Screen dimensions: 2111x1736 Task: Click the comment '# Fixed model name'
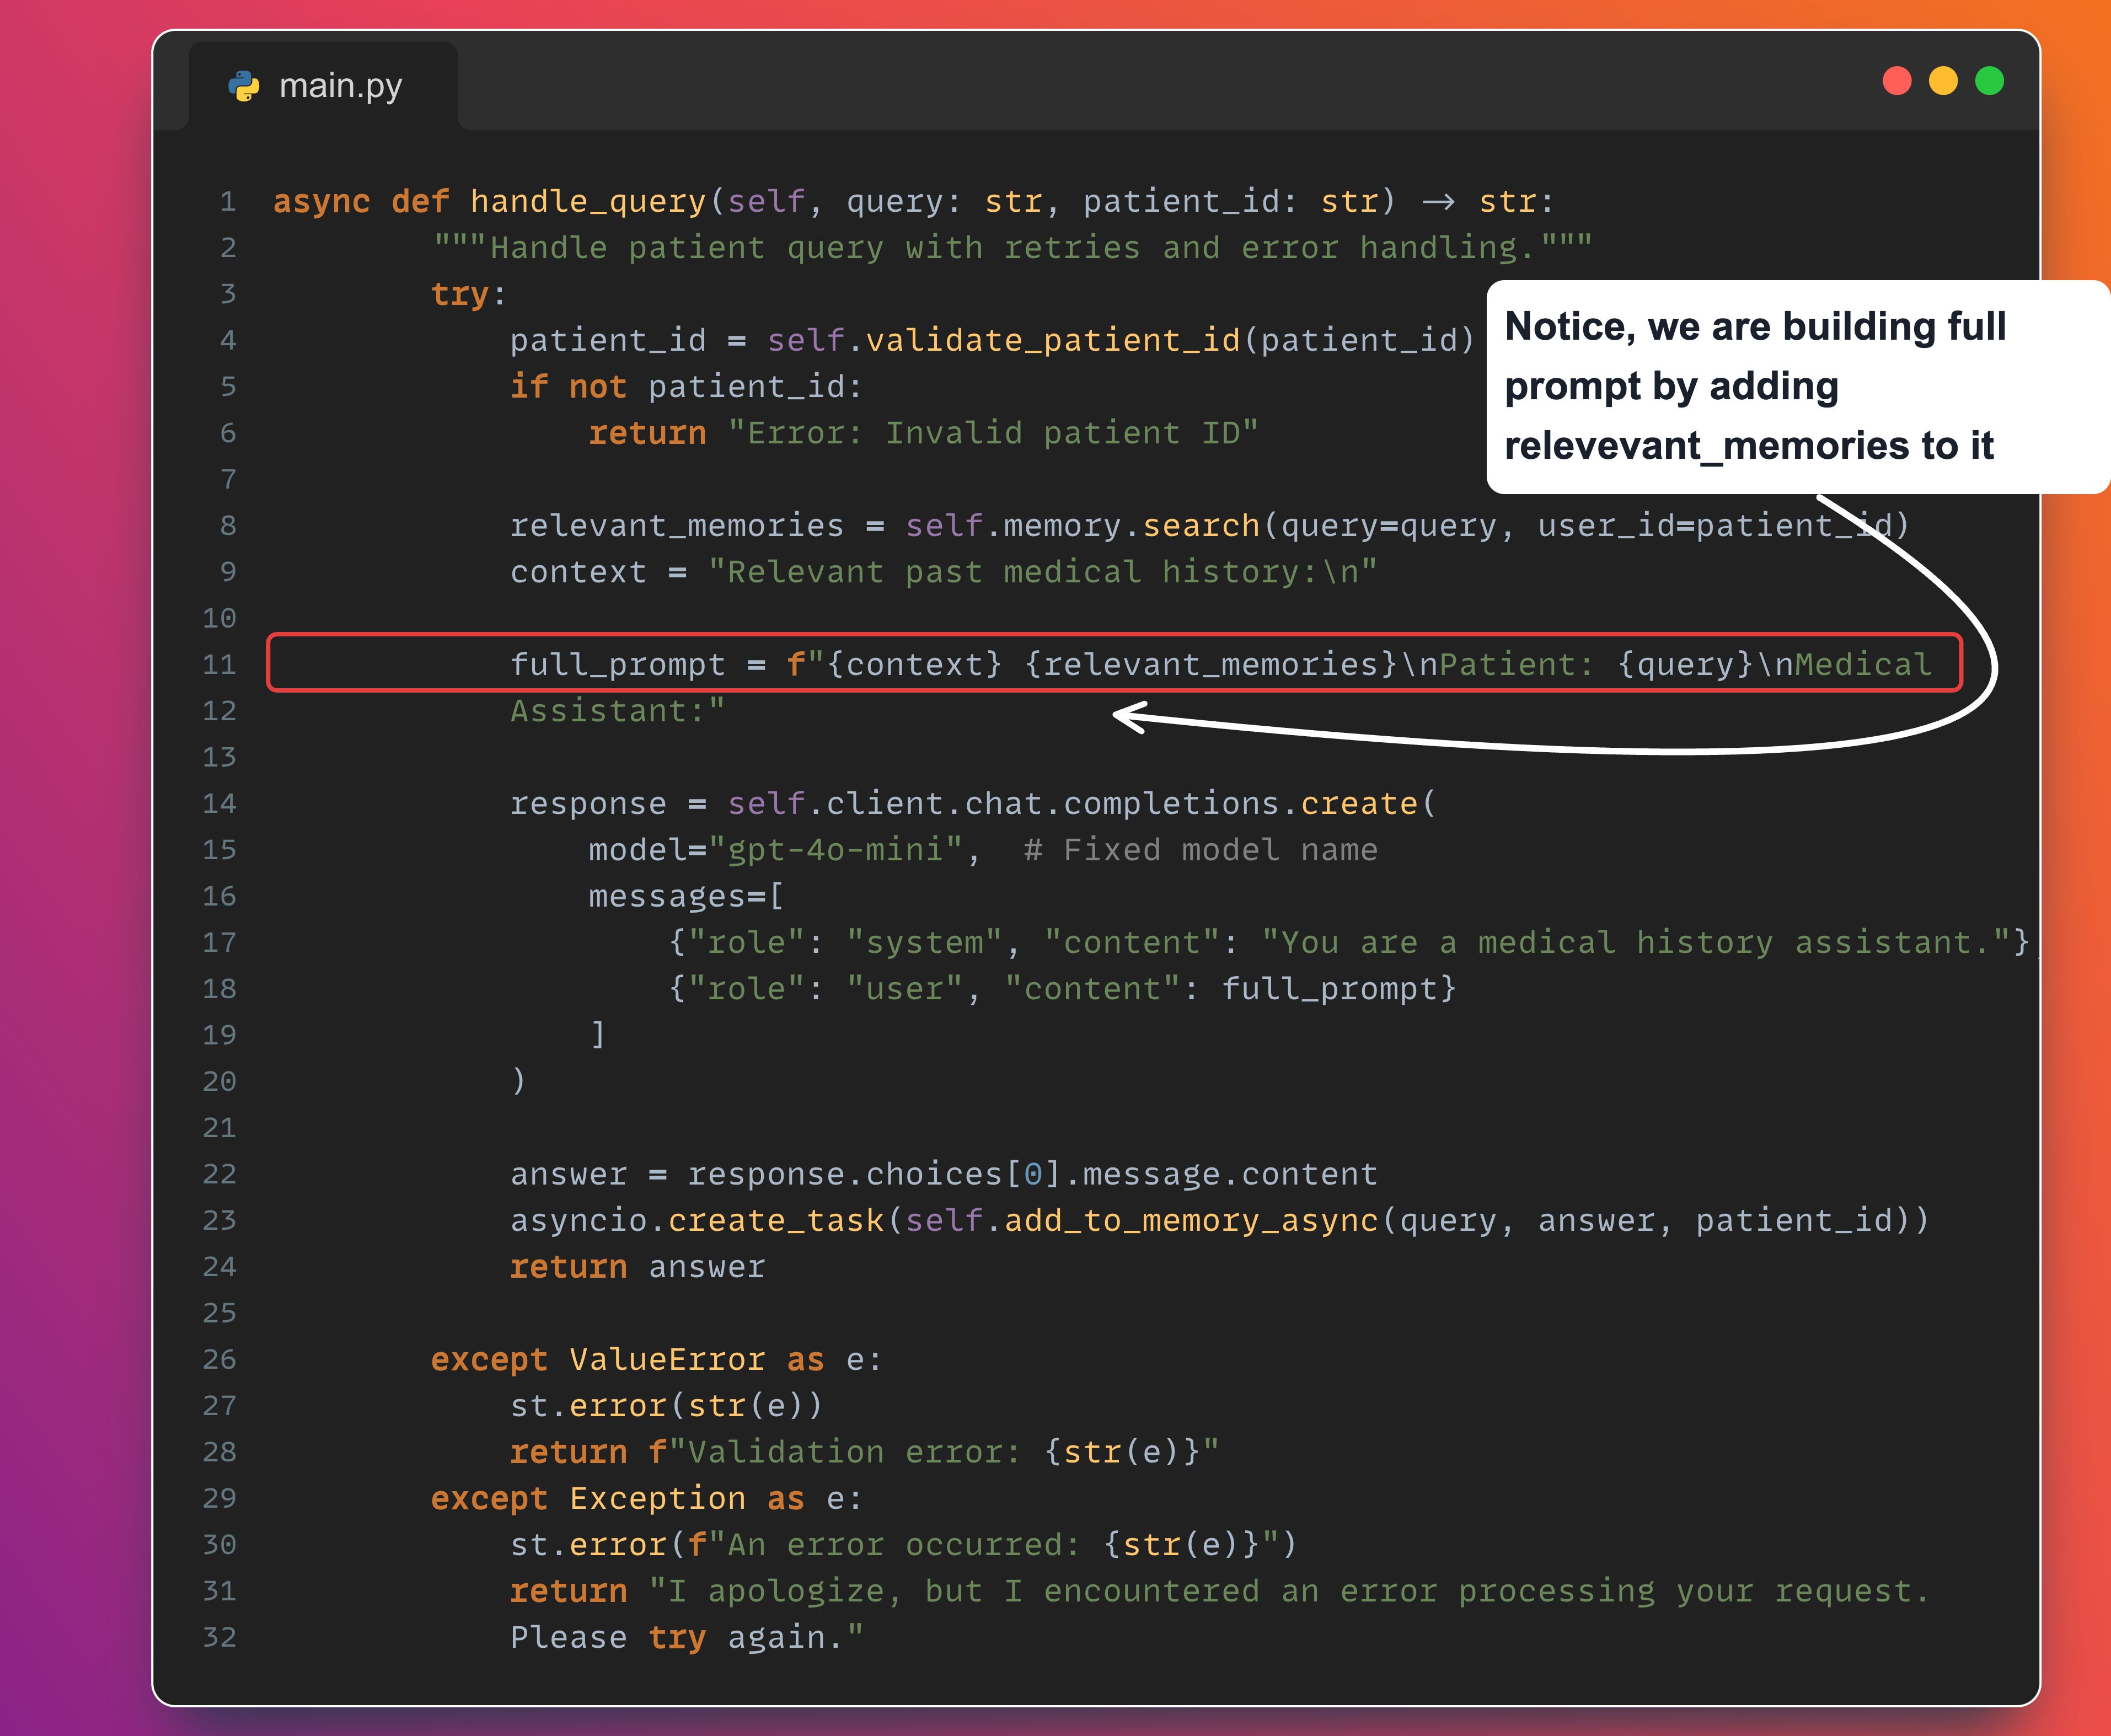1201,850
